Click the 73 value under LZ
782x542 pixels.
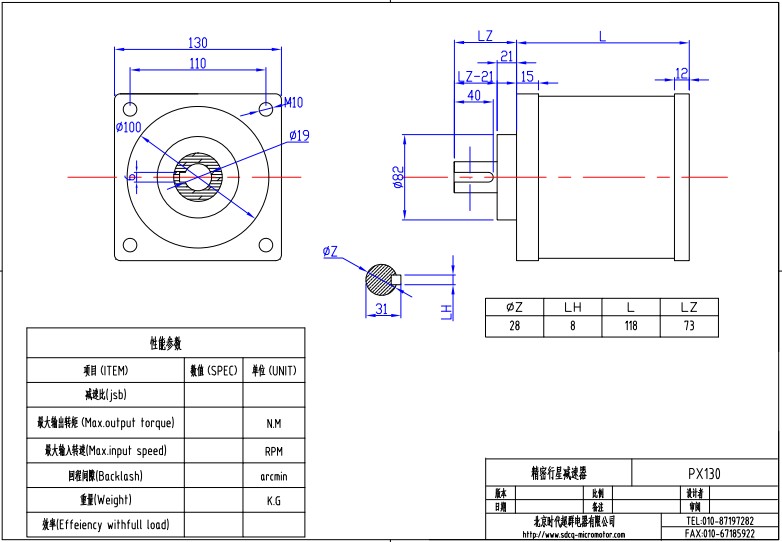tap(689, 326)
